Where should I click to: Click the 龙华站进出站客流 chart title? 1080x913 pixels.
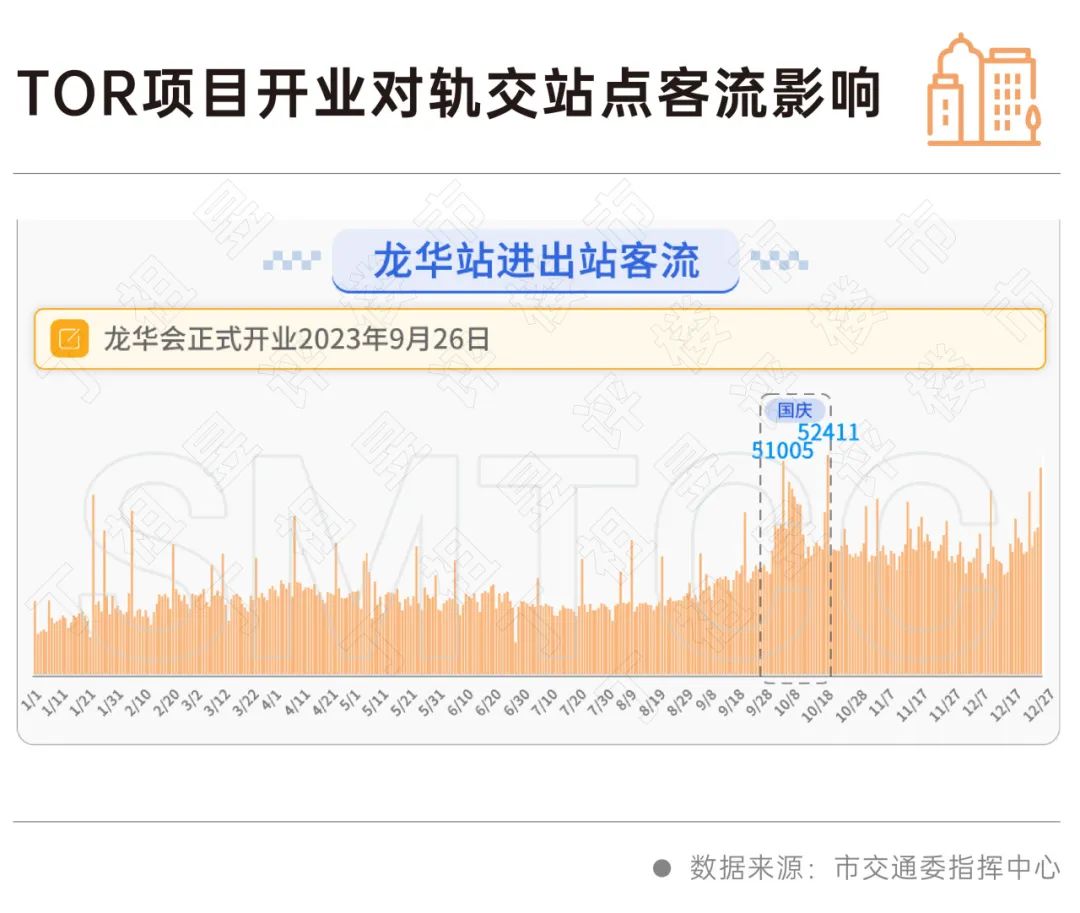point(536,261)
